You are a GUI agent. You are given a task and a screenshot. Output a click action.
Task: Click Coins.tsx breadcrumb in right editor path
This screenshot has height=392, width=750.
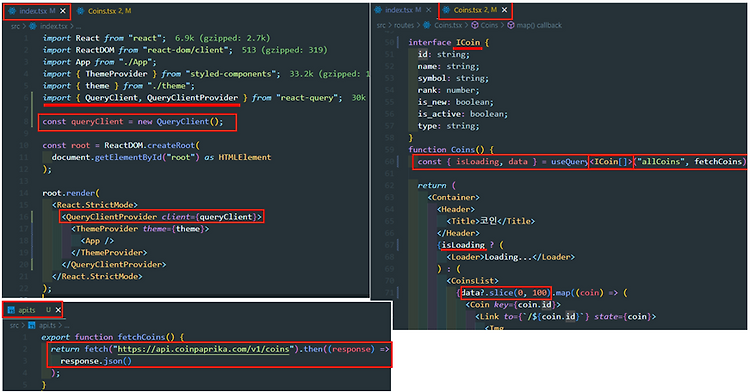448,25
